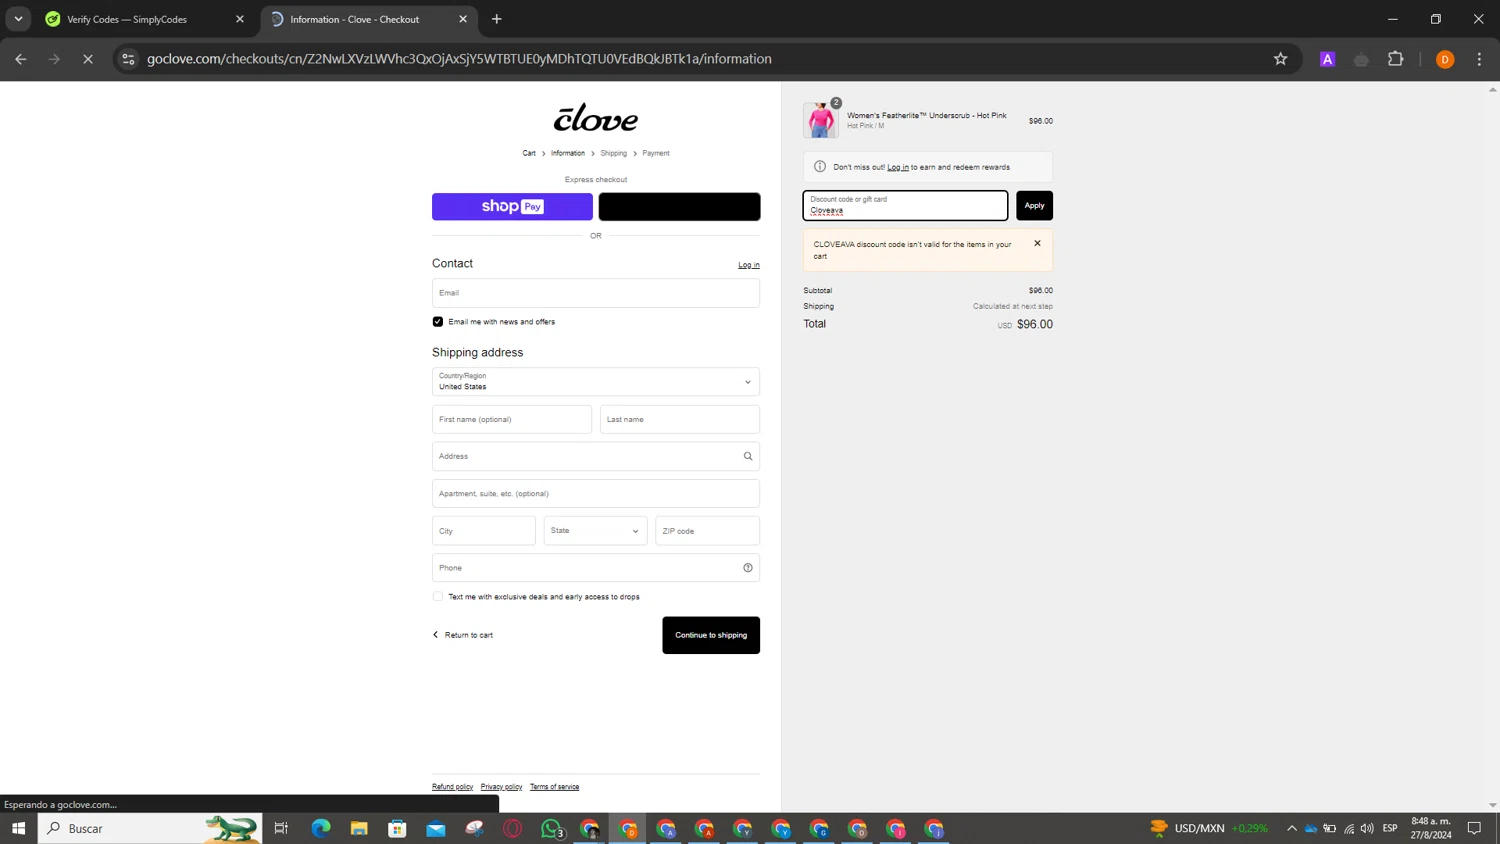Image resolution: width=1500 pixels, height=844 pixels.
Task: Dismiss the CLOVEAVA invalid code message
Action: coord(1037,243)
